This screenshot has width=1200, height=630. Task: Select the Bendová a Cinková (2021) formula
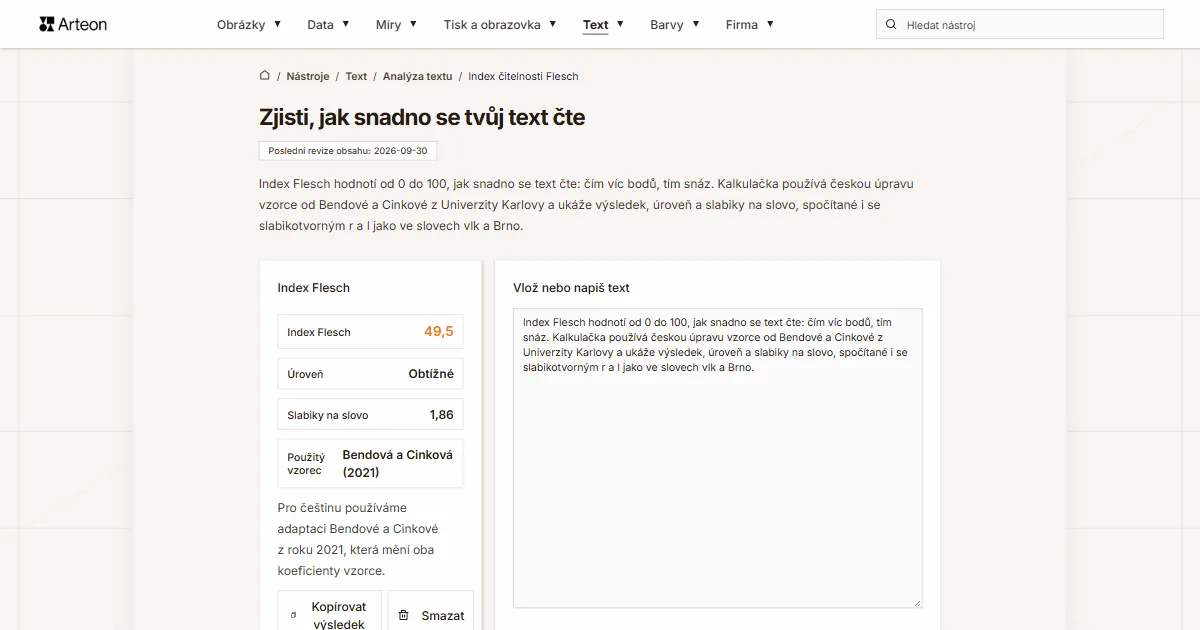tap(397, 463)
